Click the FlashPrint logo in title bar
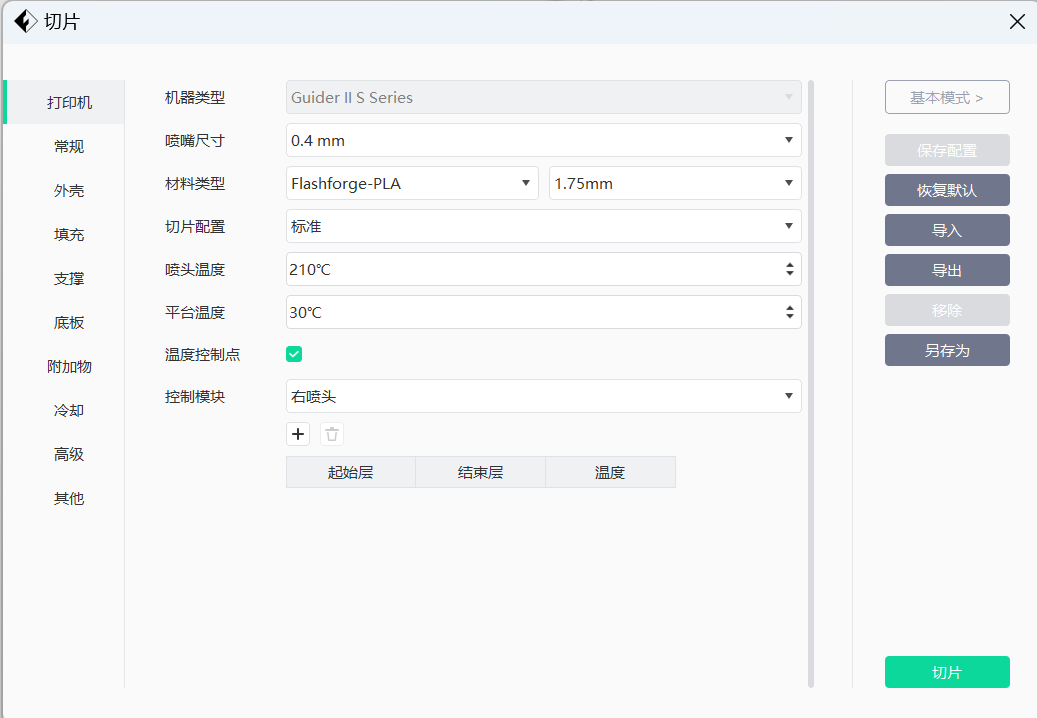The width and height of the screenshot is (1037, 718). click(x=26, y=21)
